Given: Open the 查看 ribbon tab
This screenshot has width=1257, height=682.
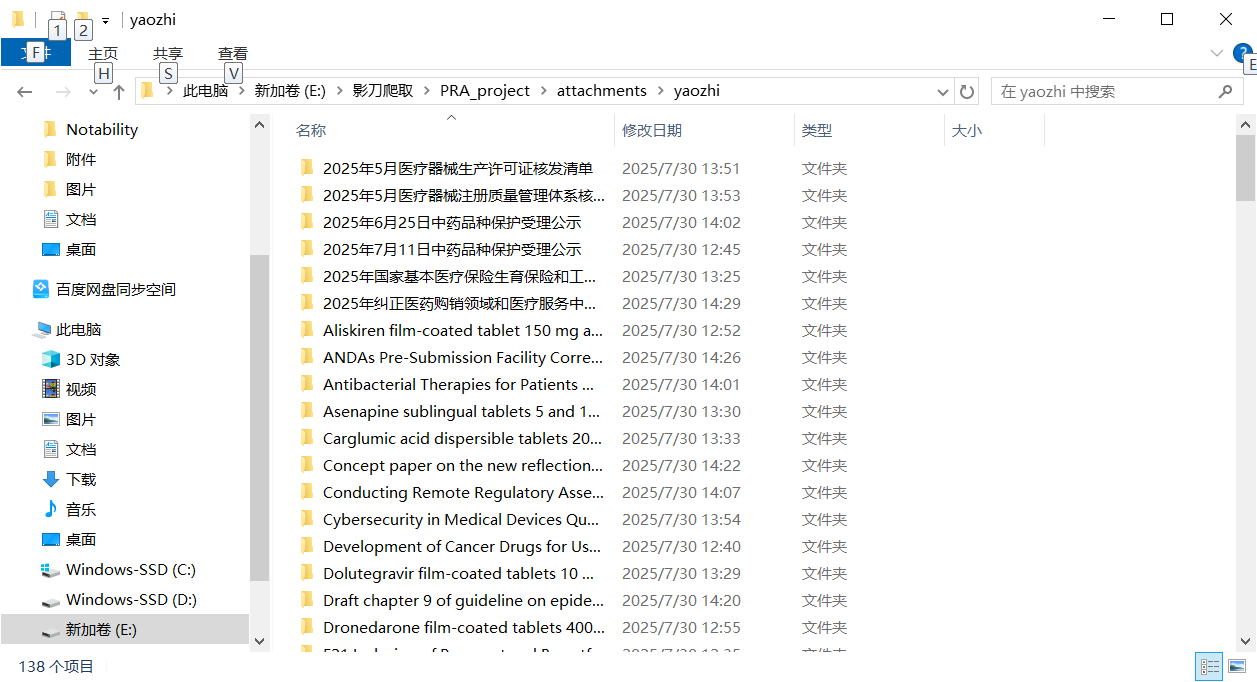Looking at the screenshot, I should 233,54.
